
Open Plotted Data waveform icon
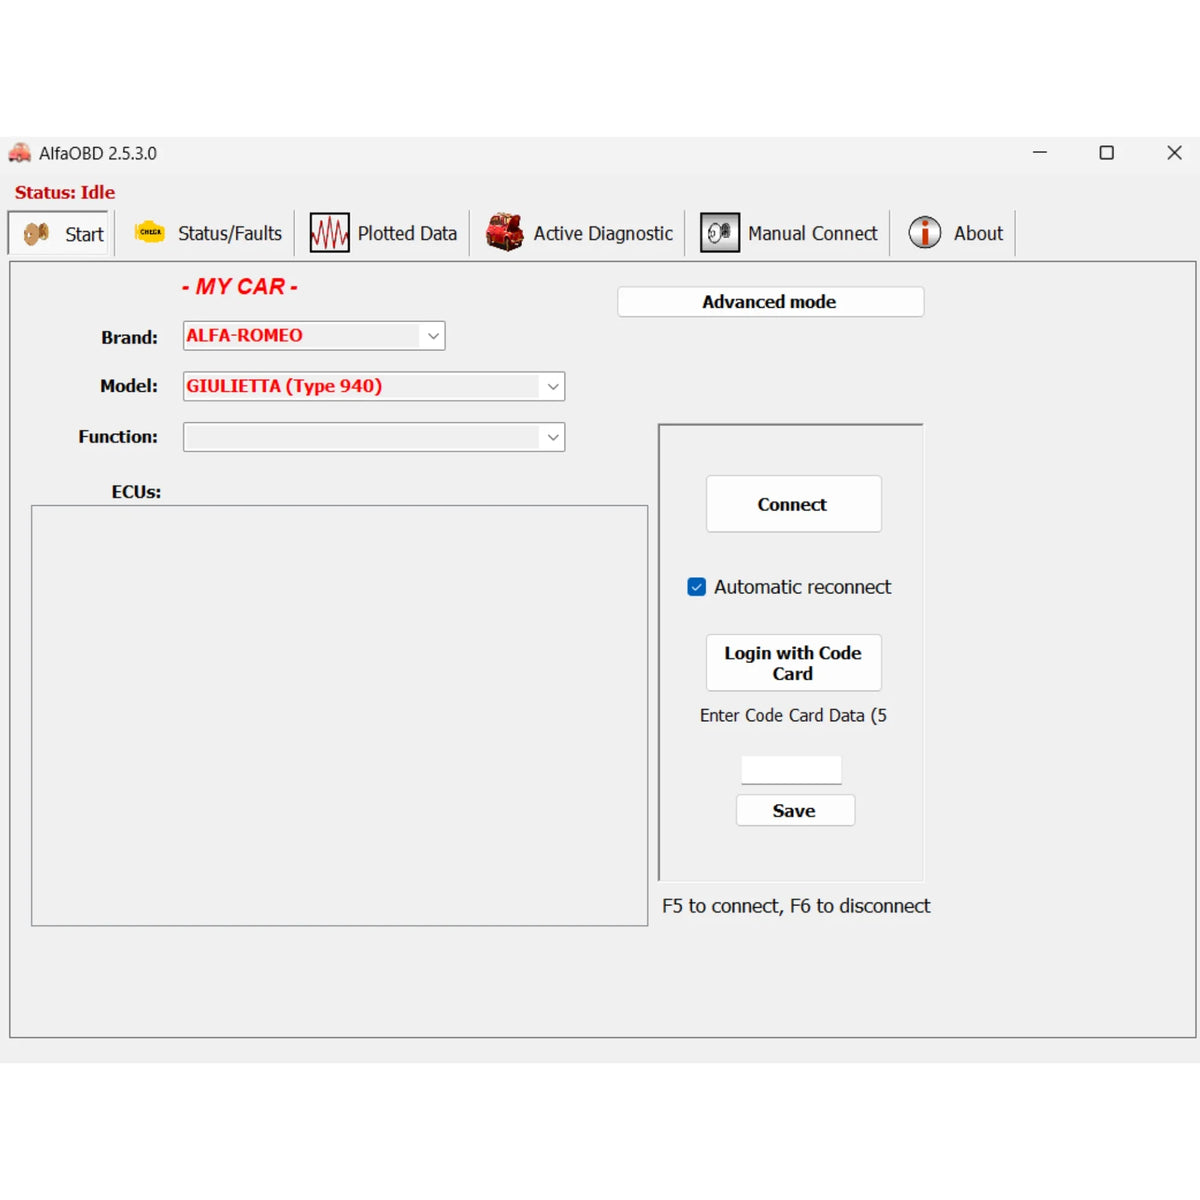[x=330, y=231]
